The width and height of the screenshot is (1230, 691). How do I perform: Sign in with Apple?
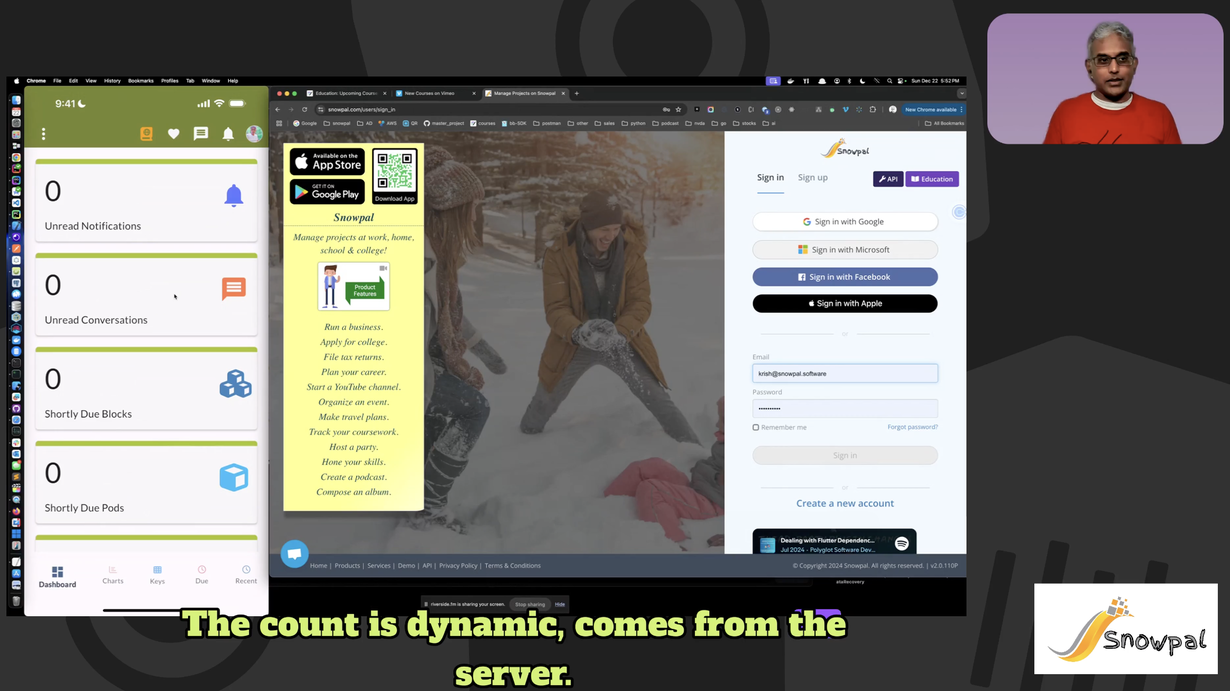coord(845,304)
